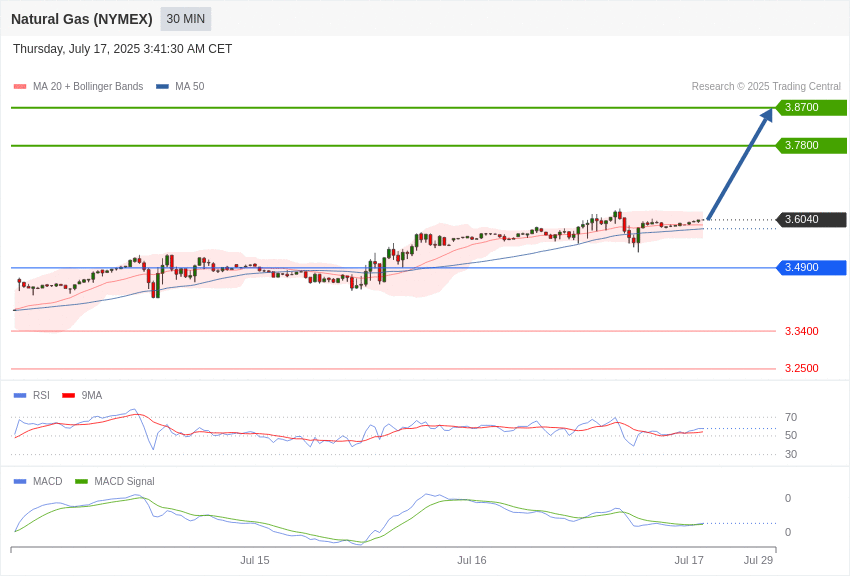Click the Jul 15 date marker
Image resolution: width=850 pixels, height=576 pixels.
click(x=255, y=560)
